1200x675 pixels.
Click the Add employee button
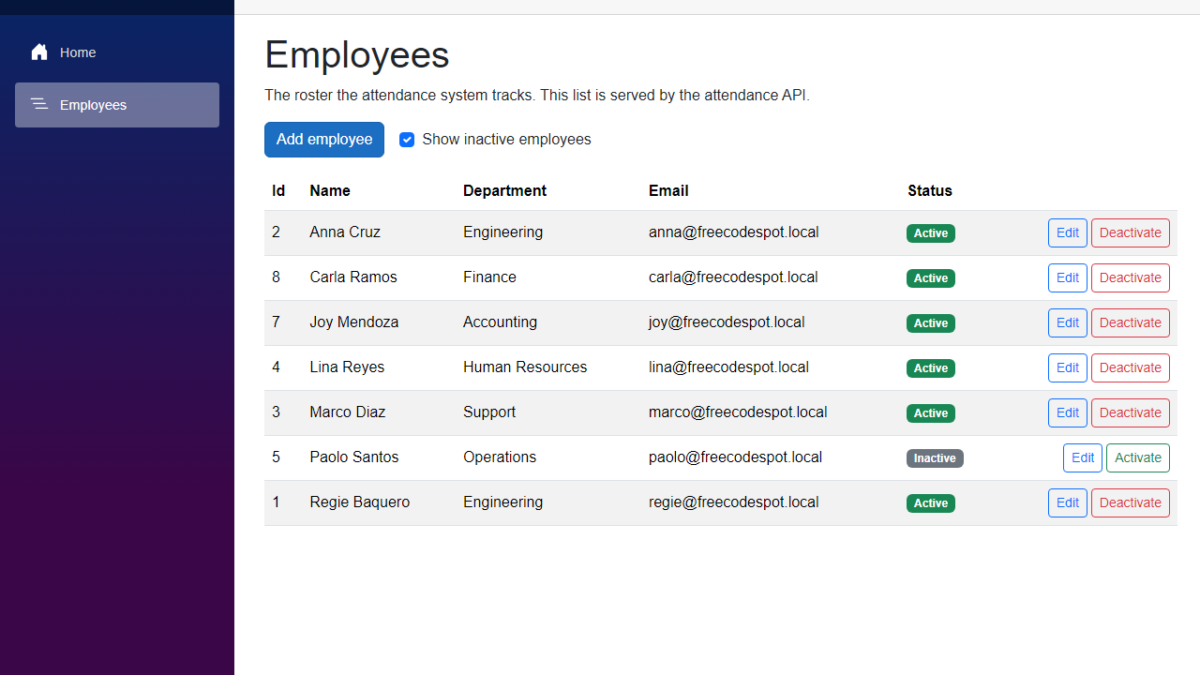coord(324,140)
